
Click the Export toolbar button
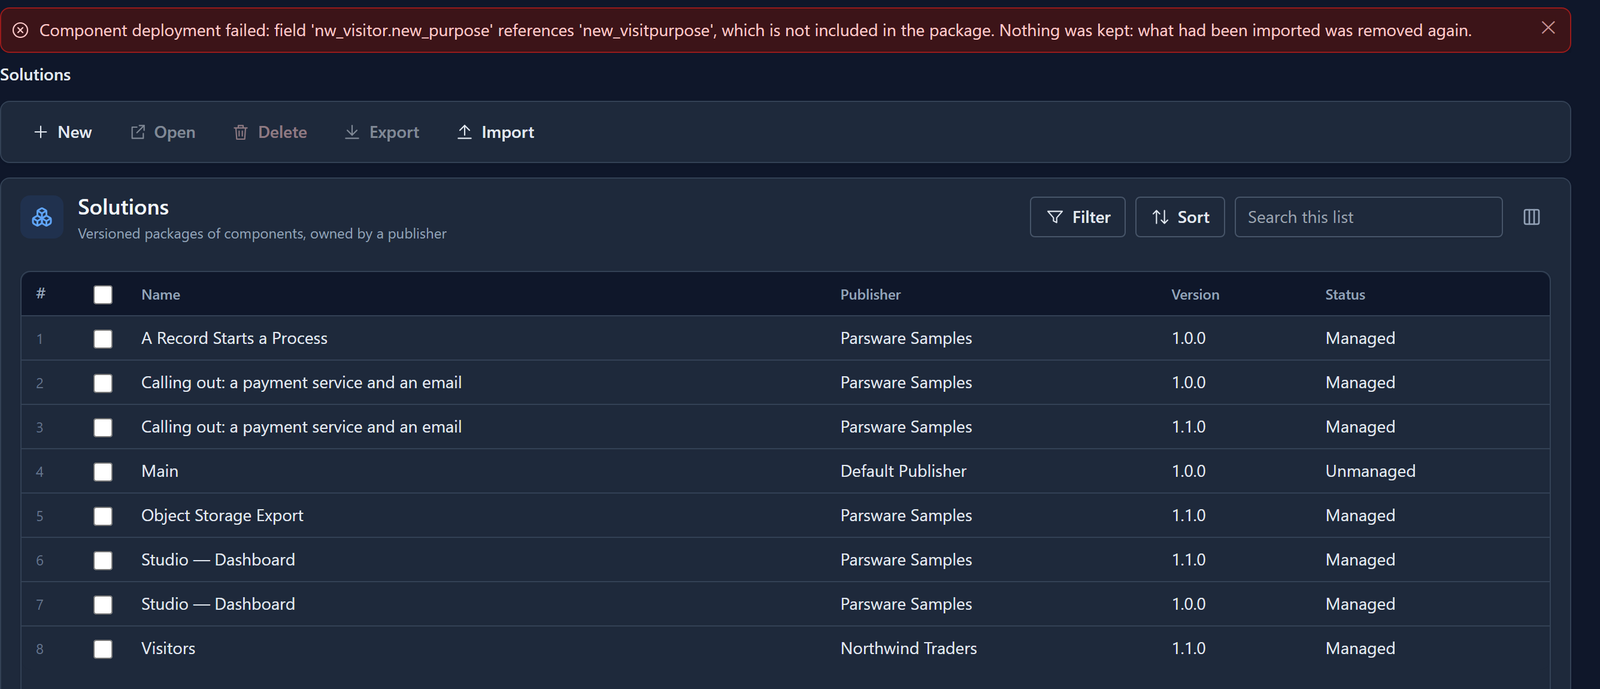(382, 132)
